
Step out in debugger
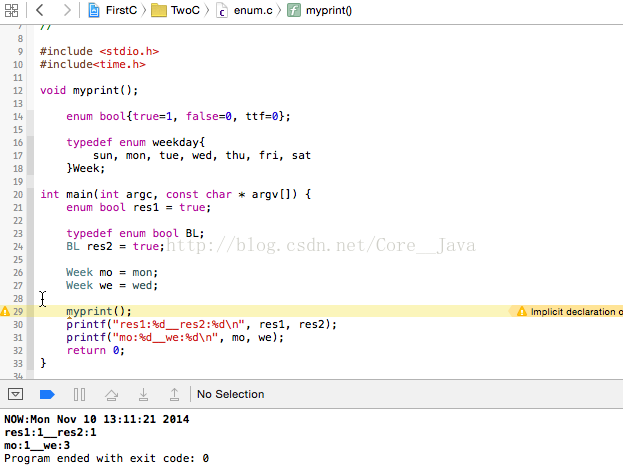[x=174, y=394]
